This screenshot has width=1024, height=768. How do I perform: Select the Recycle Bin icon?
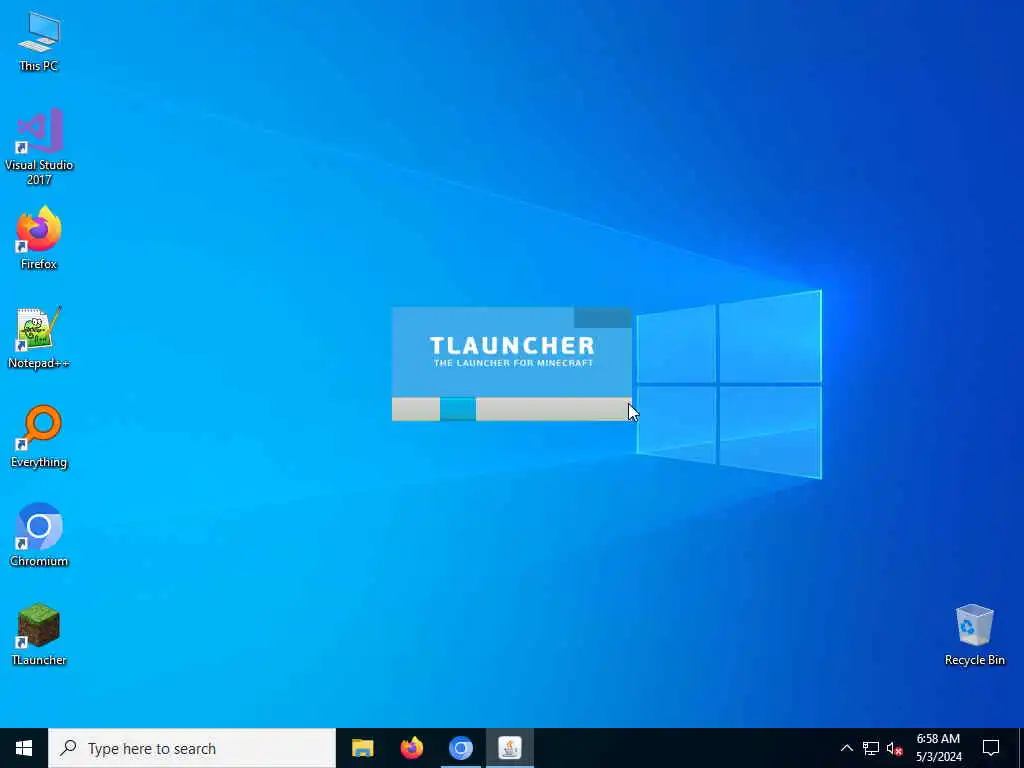974,635
